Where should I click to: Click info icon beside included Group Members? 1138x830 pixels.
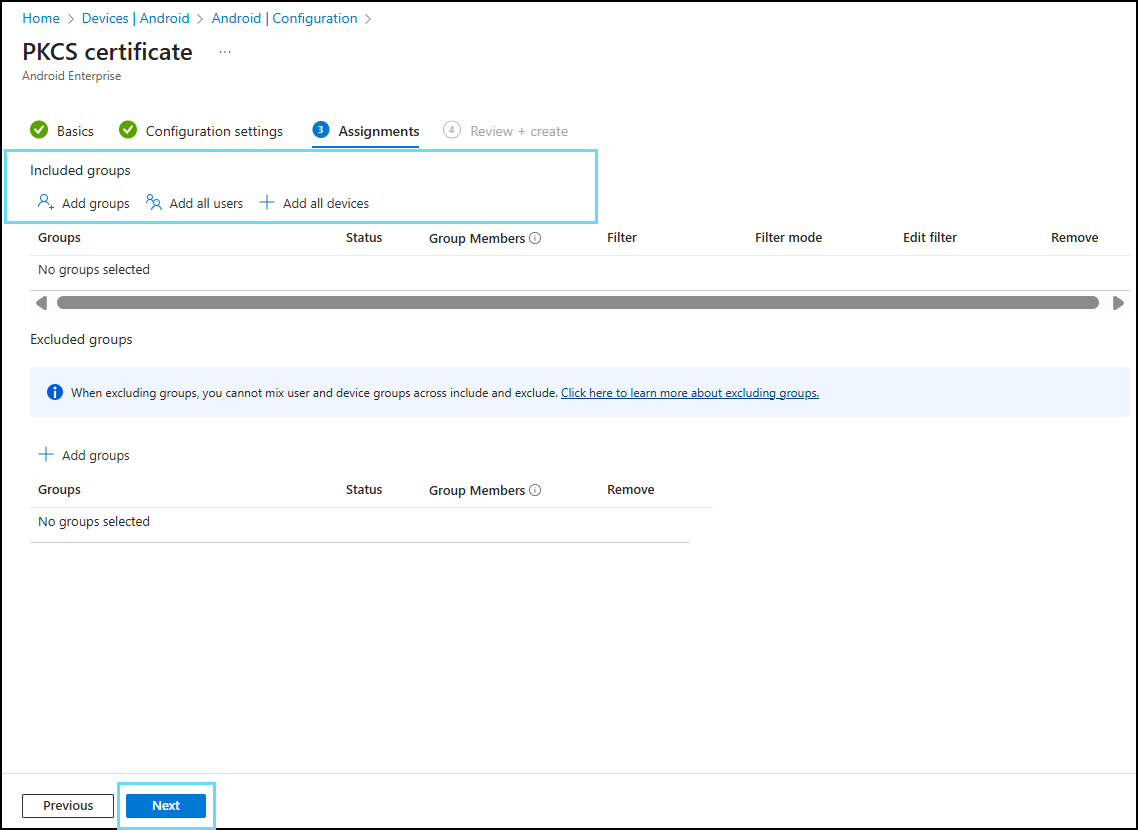(535, 239)
